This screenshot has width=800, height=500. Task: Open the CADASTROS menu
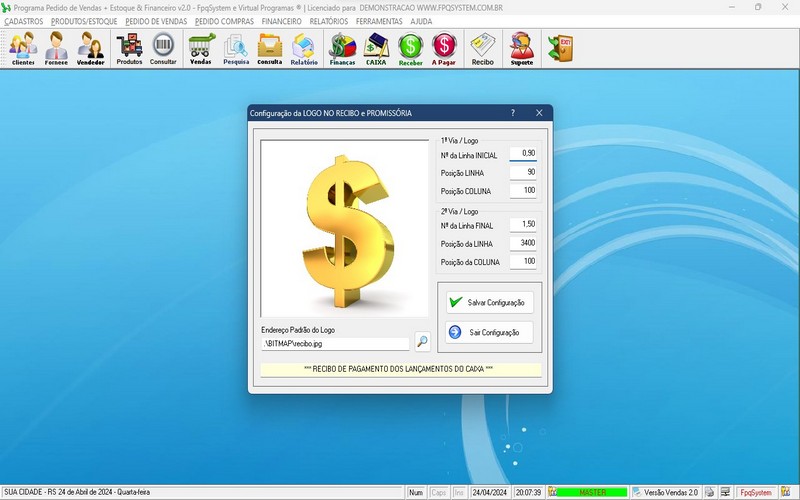(24, 21)
